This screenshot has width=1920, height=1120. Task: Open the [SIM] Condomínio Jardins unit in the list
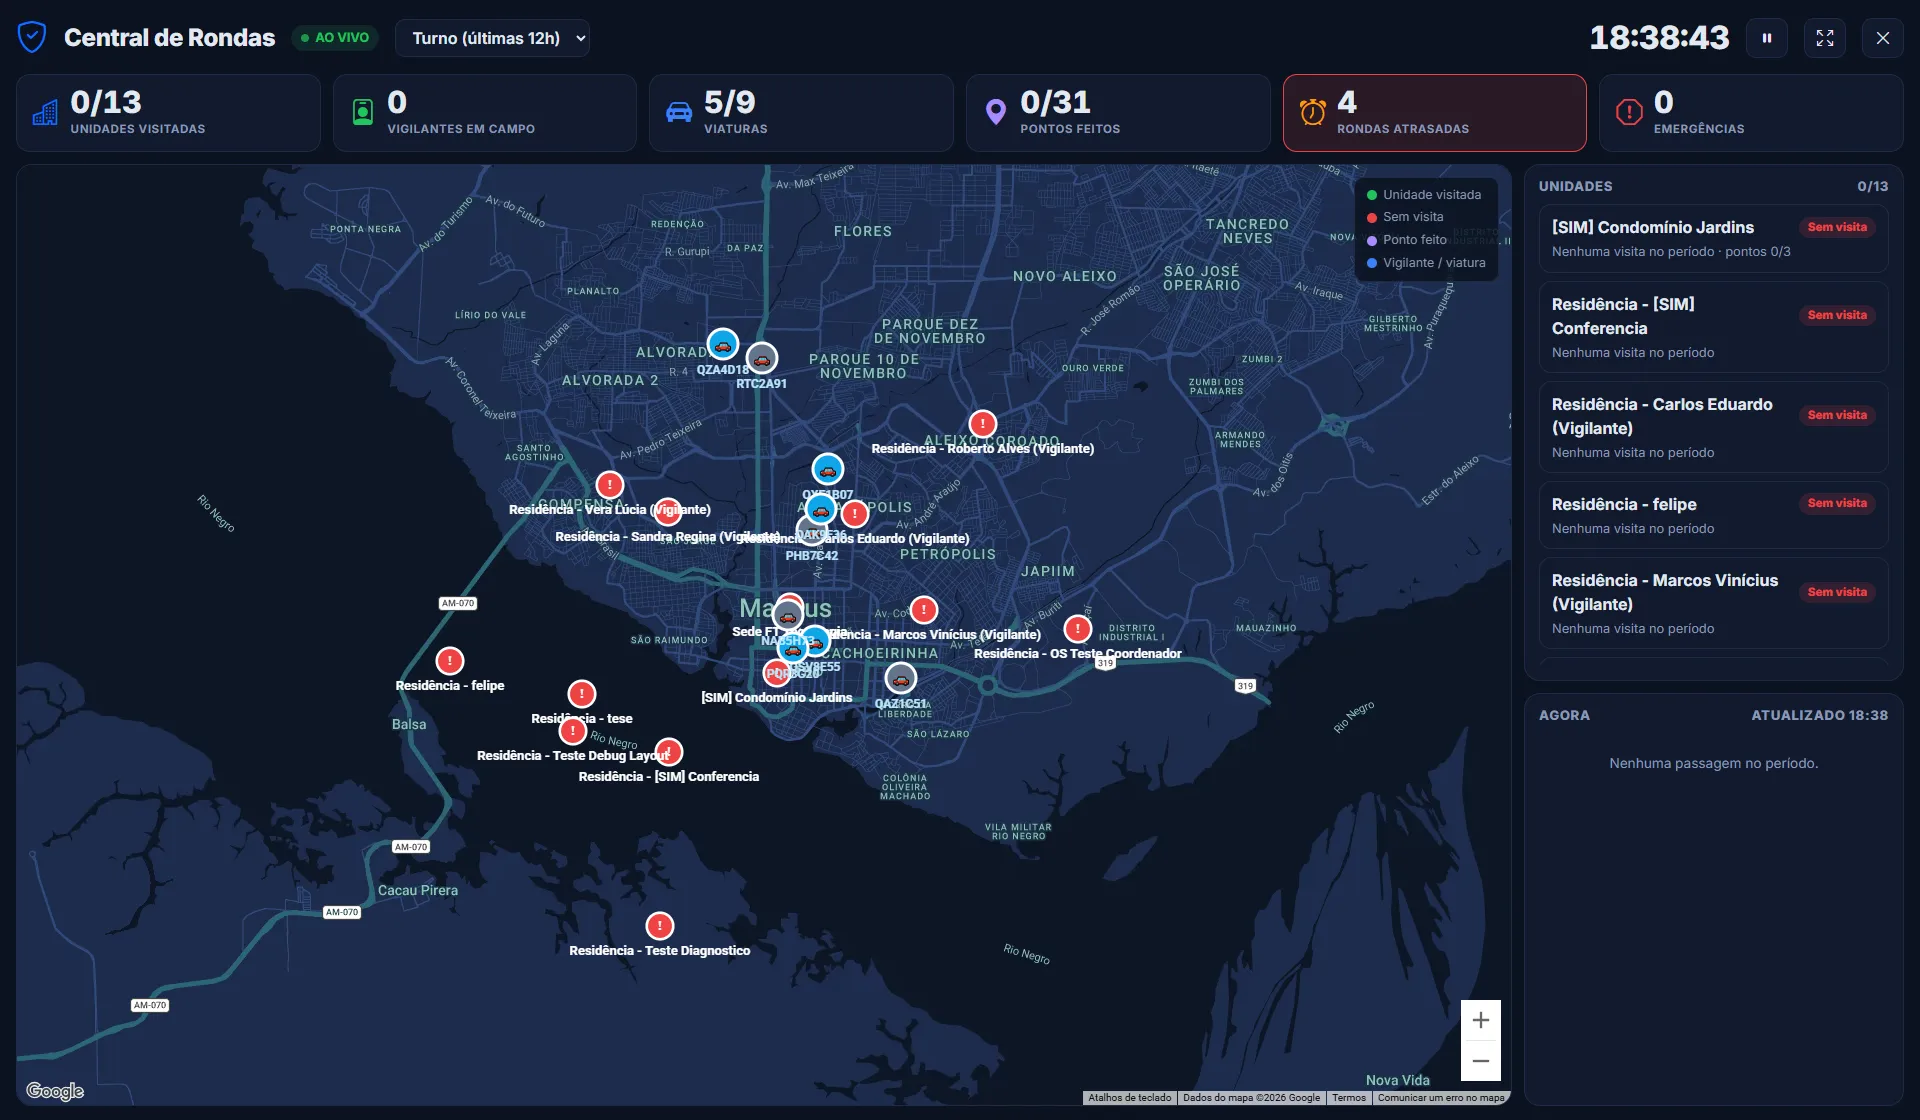pyautogui.click(x=1713, y=238)
